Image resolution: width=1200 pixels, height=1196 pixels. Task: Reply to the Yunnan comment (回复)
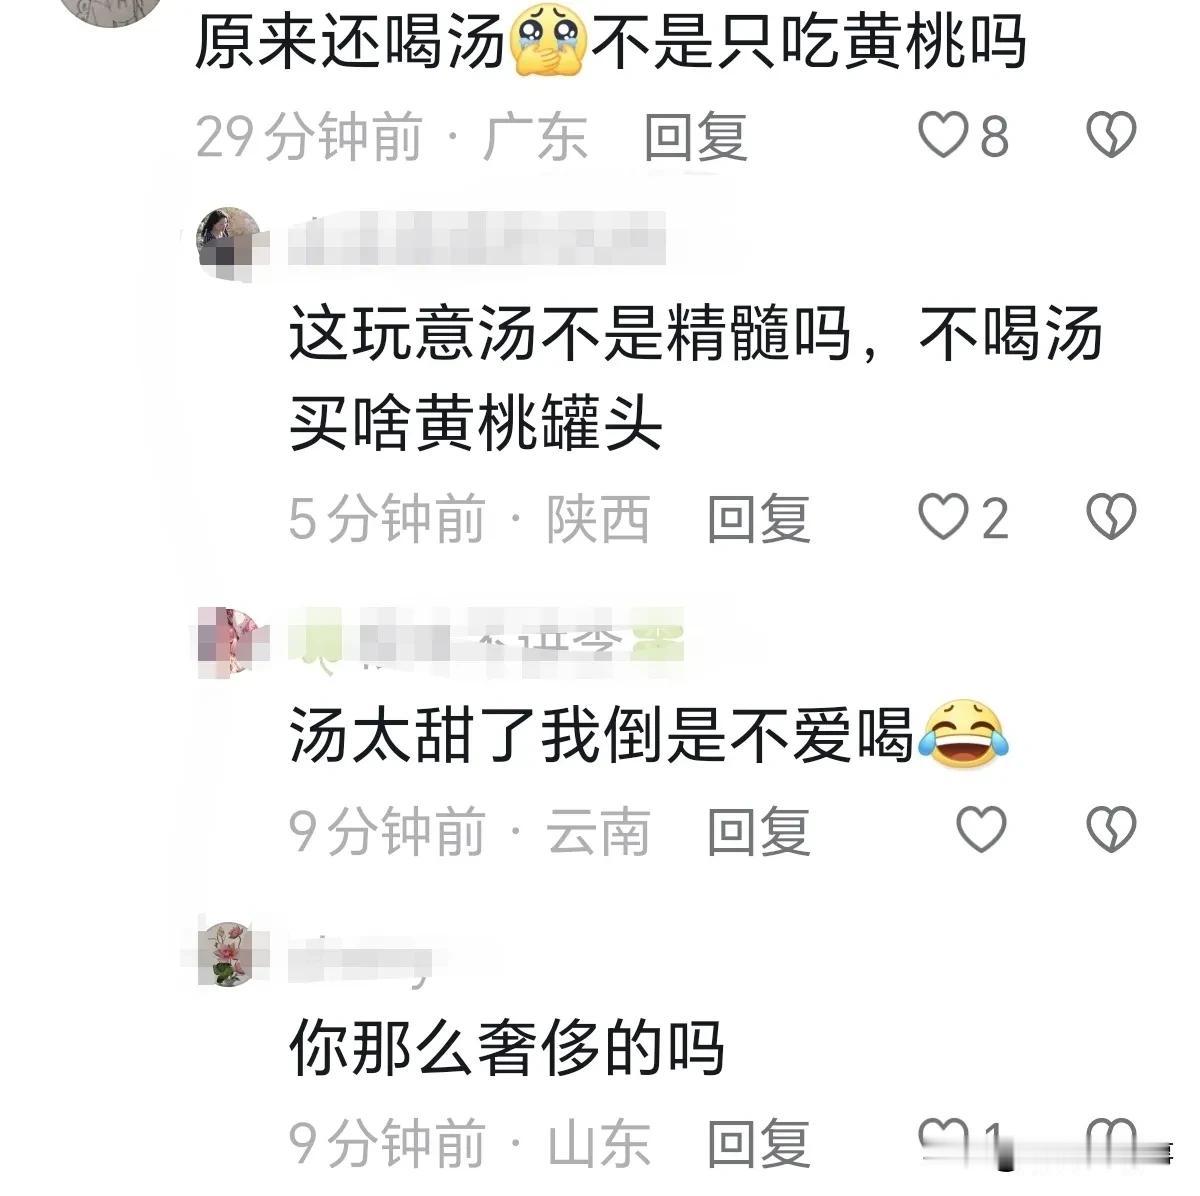pyautogui.click(x=759, y=831)
